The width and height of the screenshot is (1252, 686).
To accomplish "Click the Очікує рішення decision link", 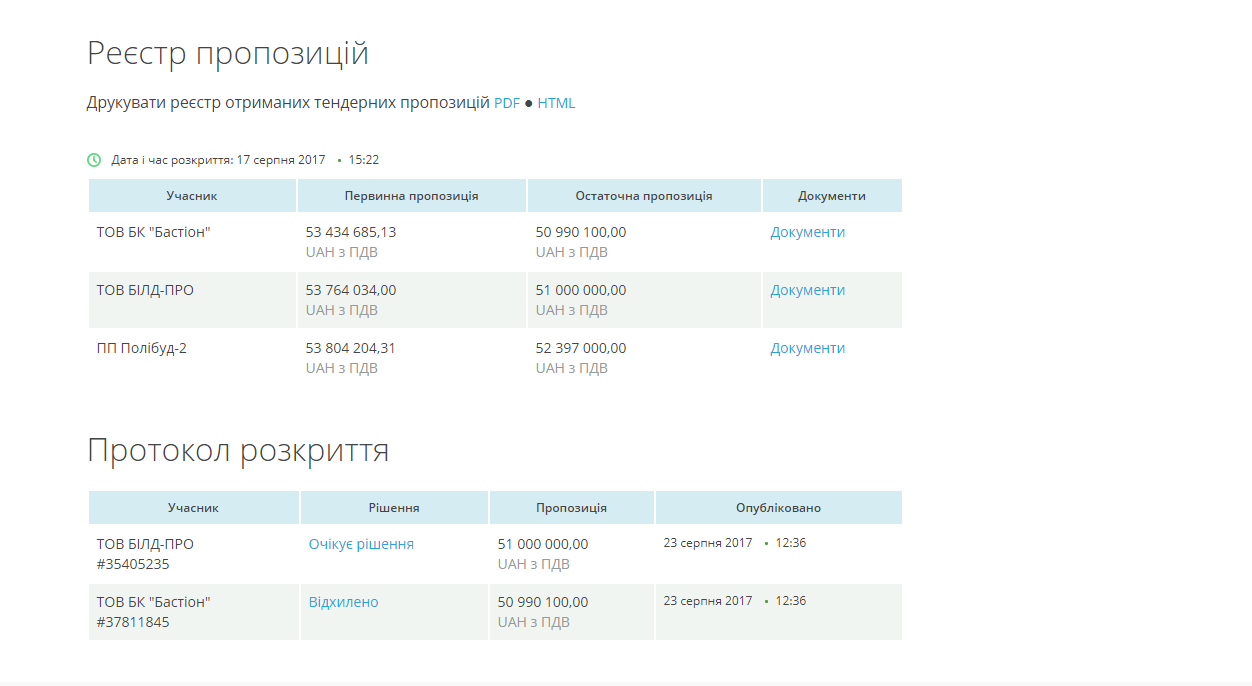I will [361, 544].
